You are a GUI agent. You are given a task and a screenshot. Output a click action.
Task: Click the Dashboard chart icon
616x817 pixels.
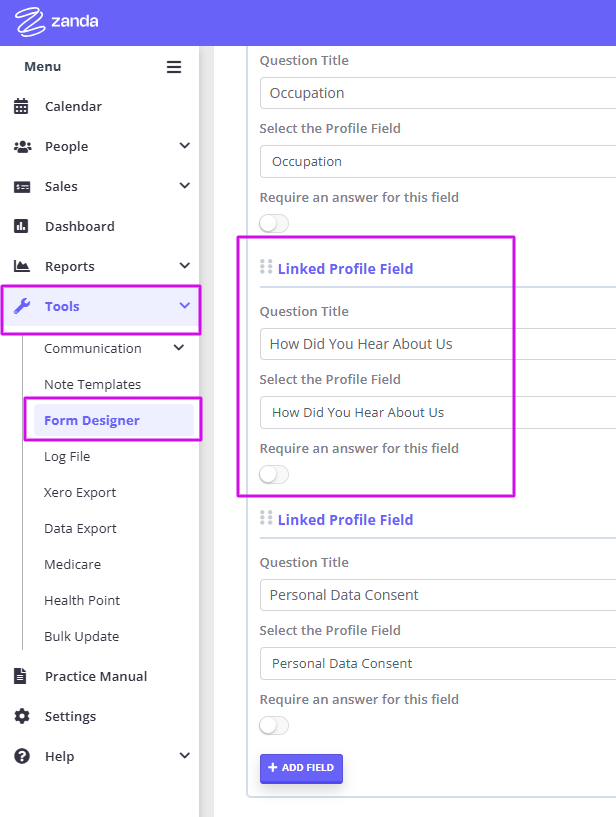point(21,226)
